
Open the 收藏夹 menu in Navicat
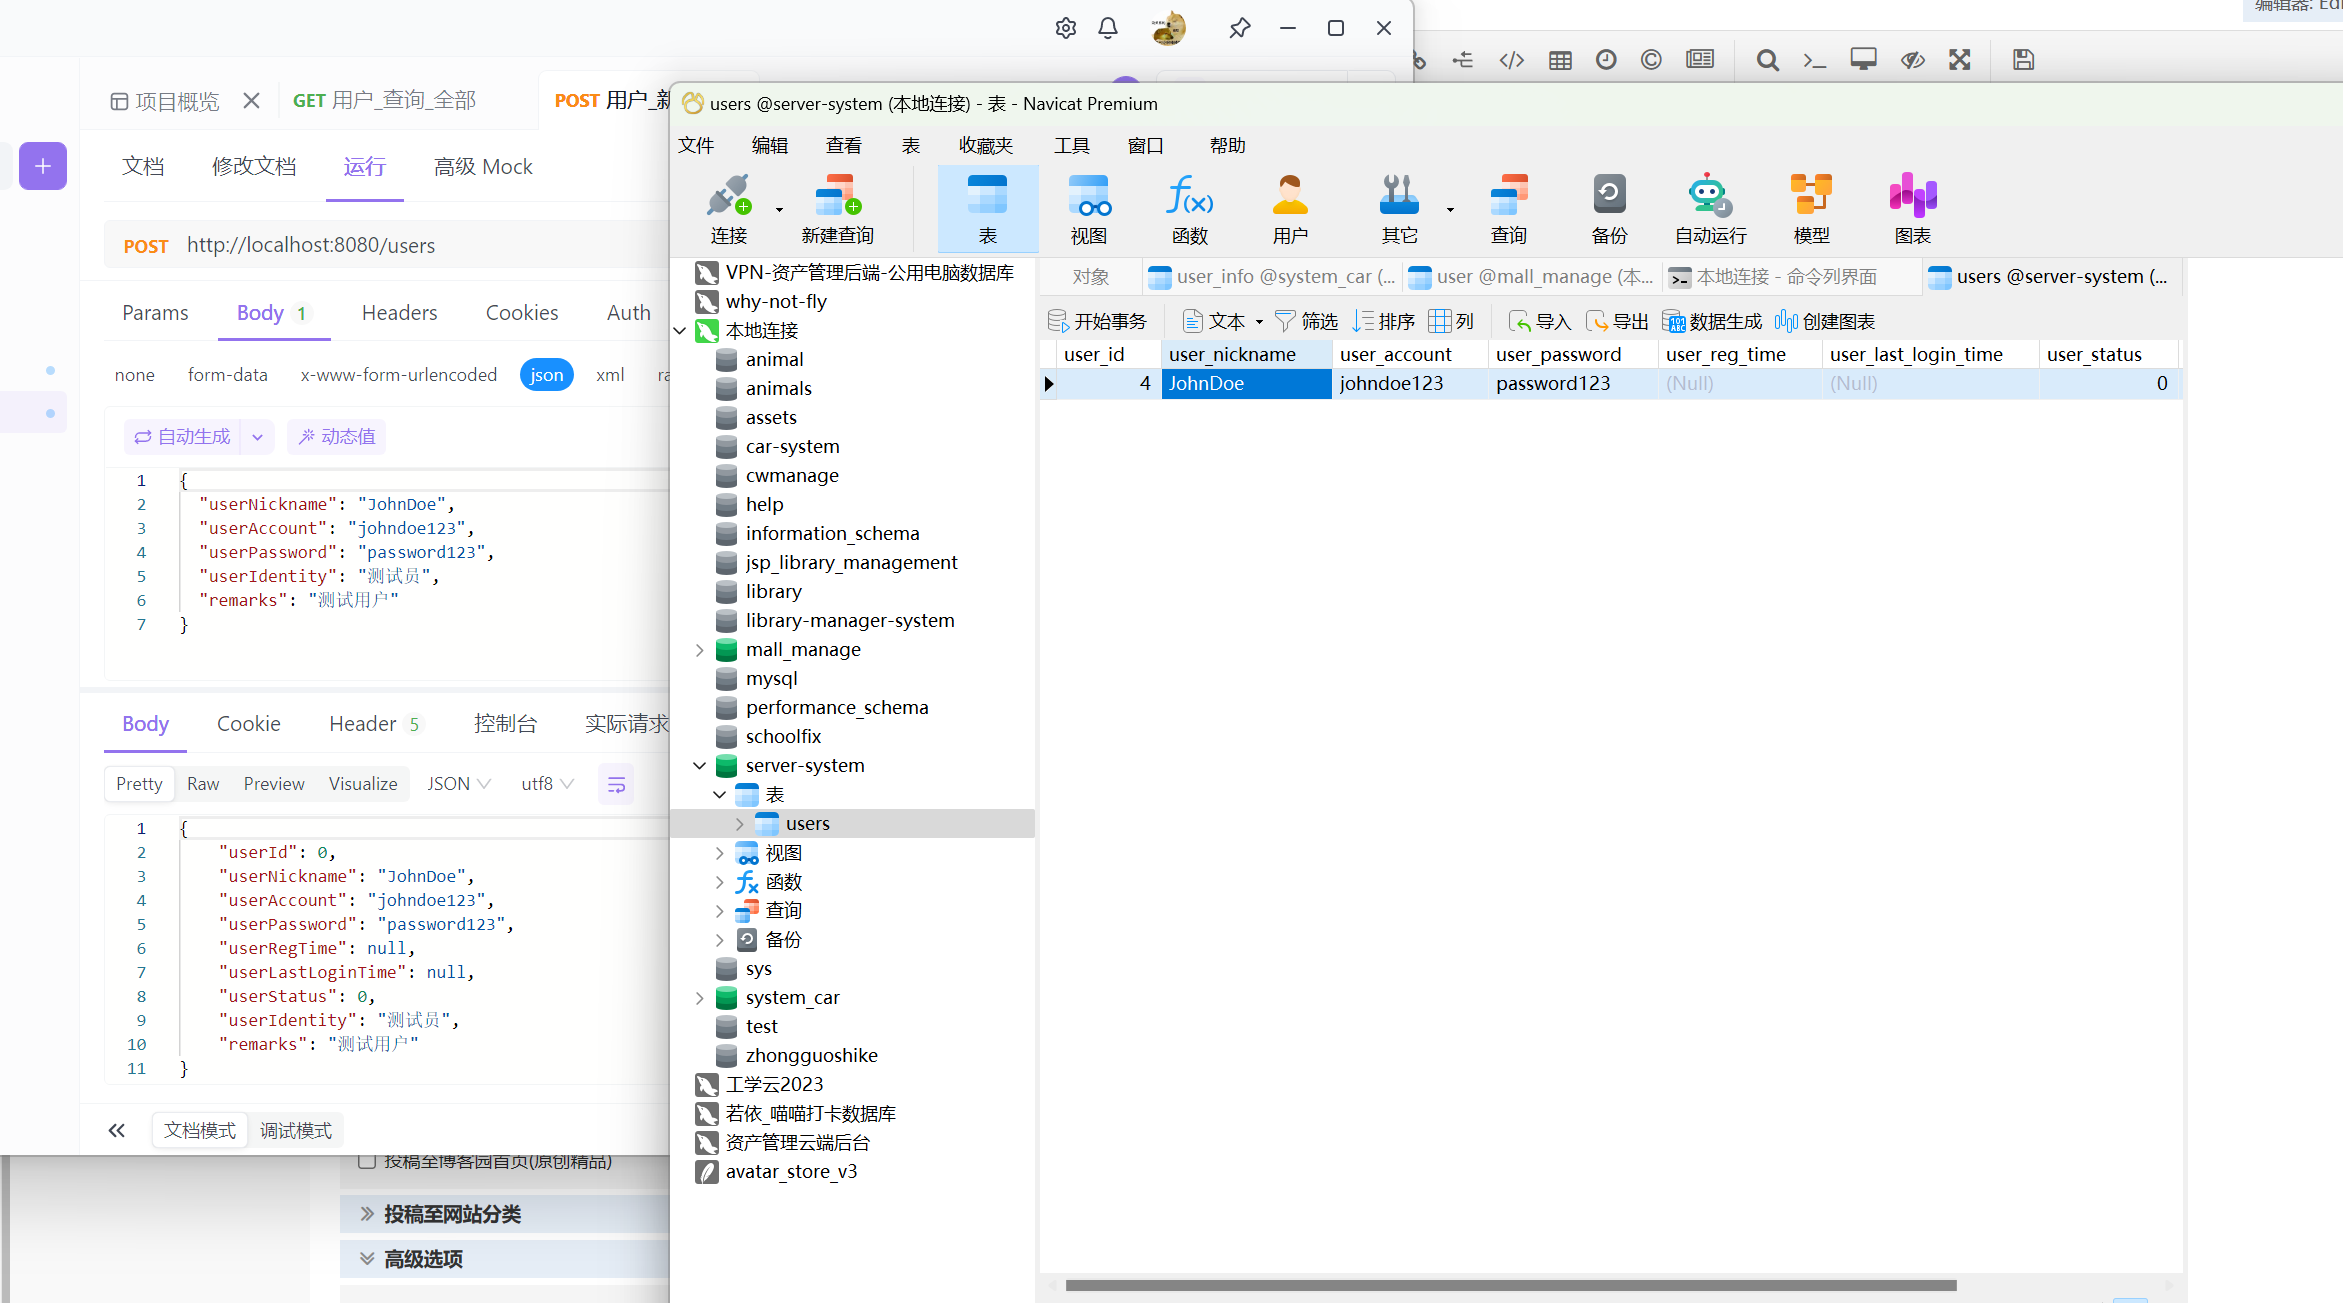[985, 146]
